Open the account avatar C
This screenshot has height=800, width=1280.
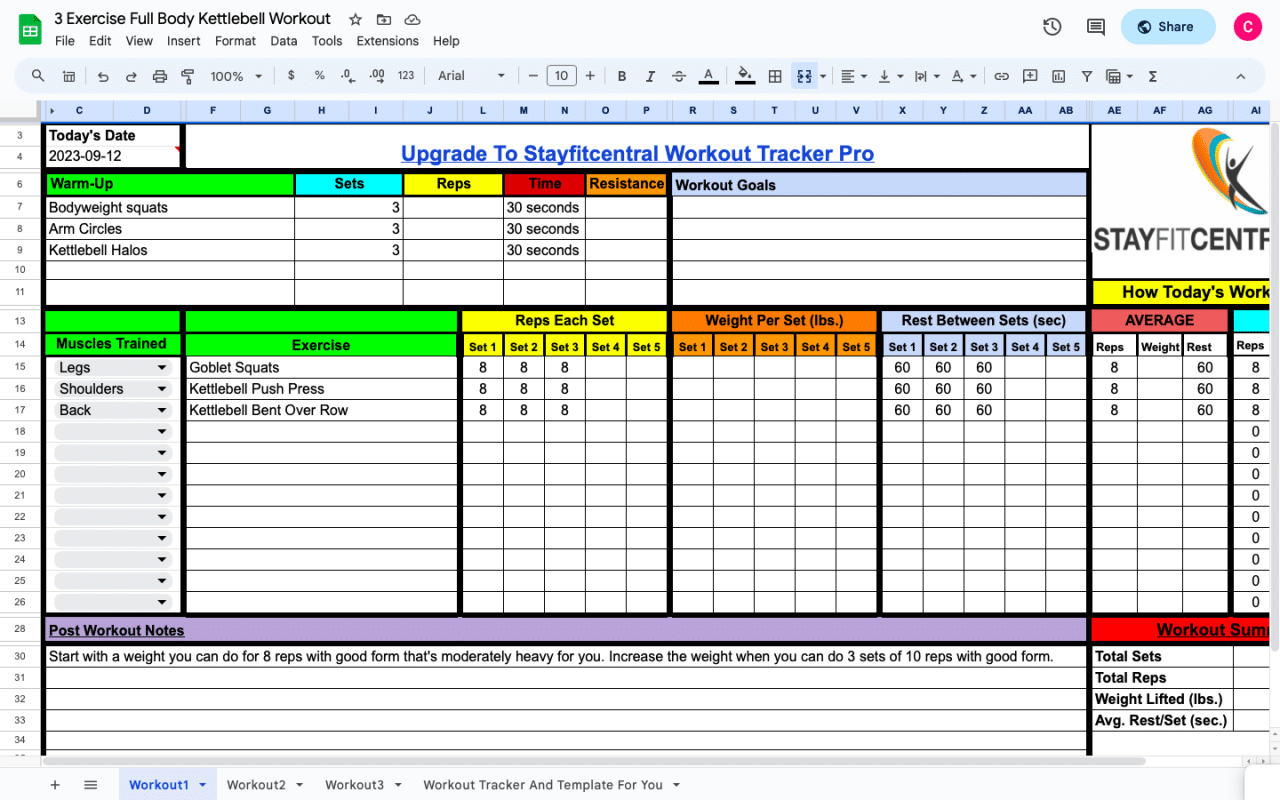tap(1247, 27)
